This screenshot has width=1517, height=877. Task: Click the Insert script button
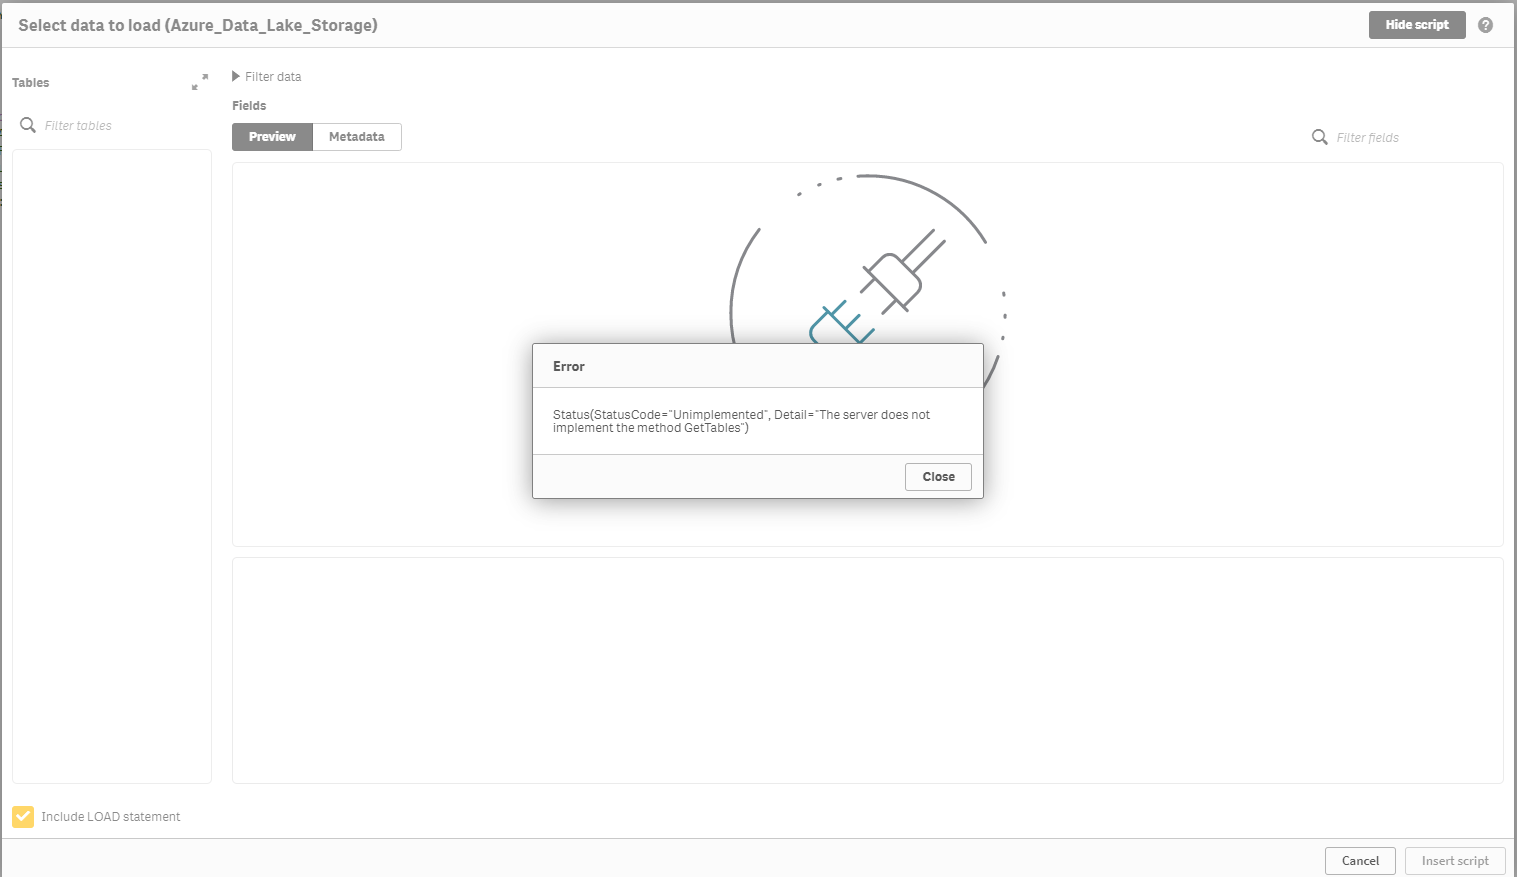[x=1455, y=860]
